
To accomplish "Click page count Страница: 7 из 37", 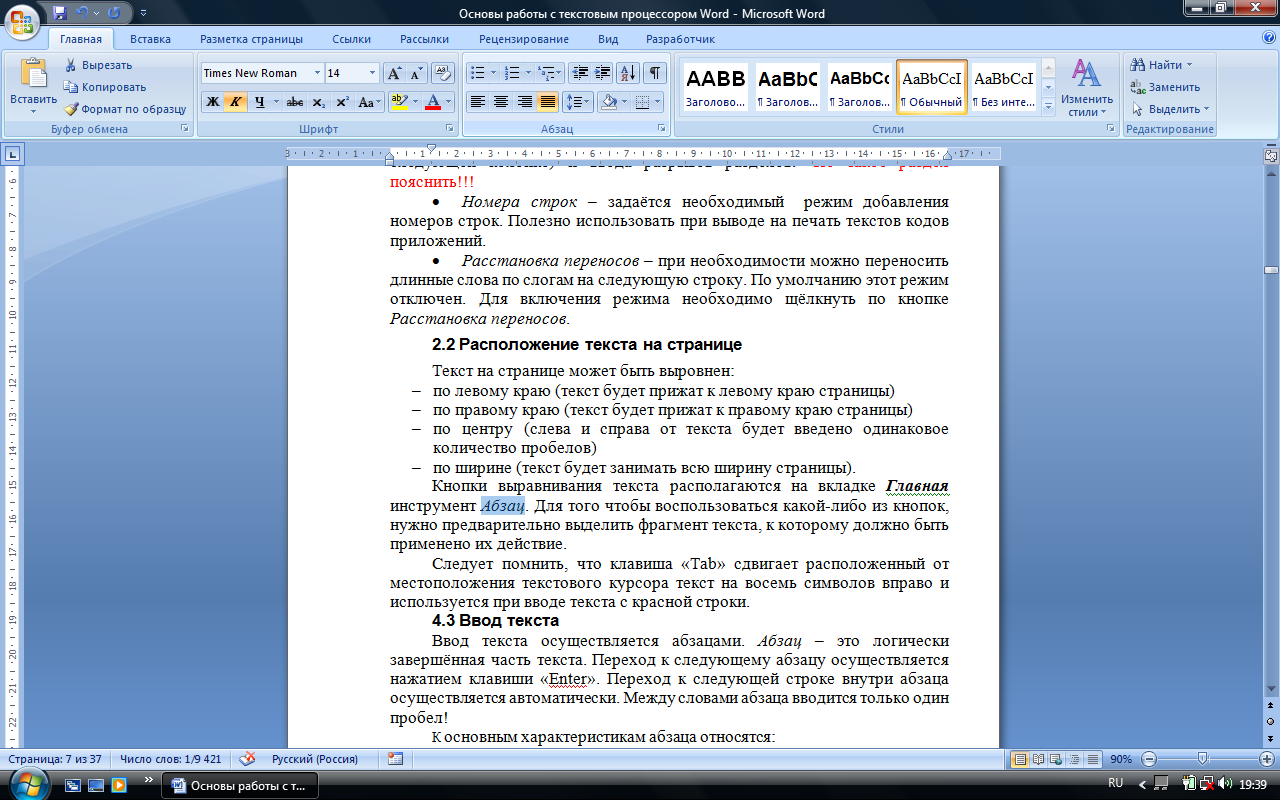I will 55,759.
